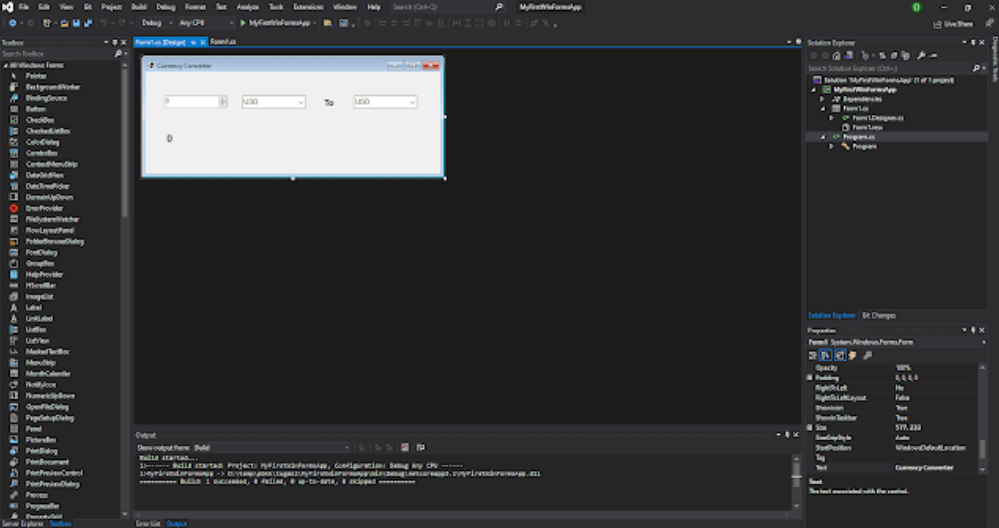
Task: Select the ComboBox control in Toolbox
Action: pyautogui.click(x=42, y=153)
